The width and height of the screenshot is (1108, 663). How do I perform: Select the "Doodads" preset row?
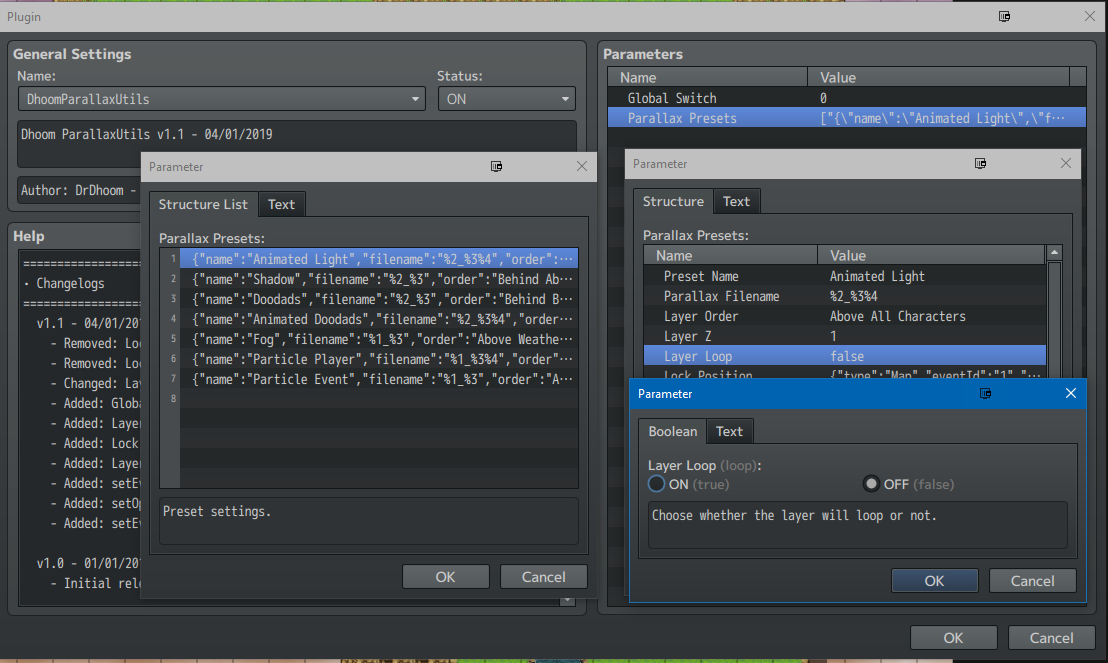coord(379,299)
